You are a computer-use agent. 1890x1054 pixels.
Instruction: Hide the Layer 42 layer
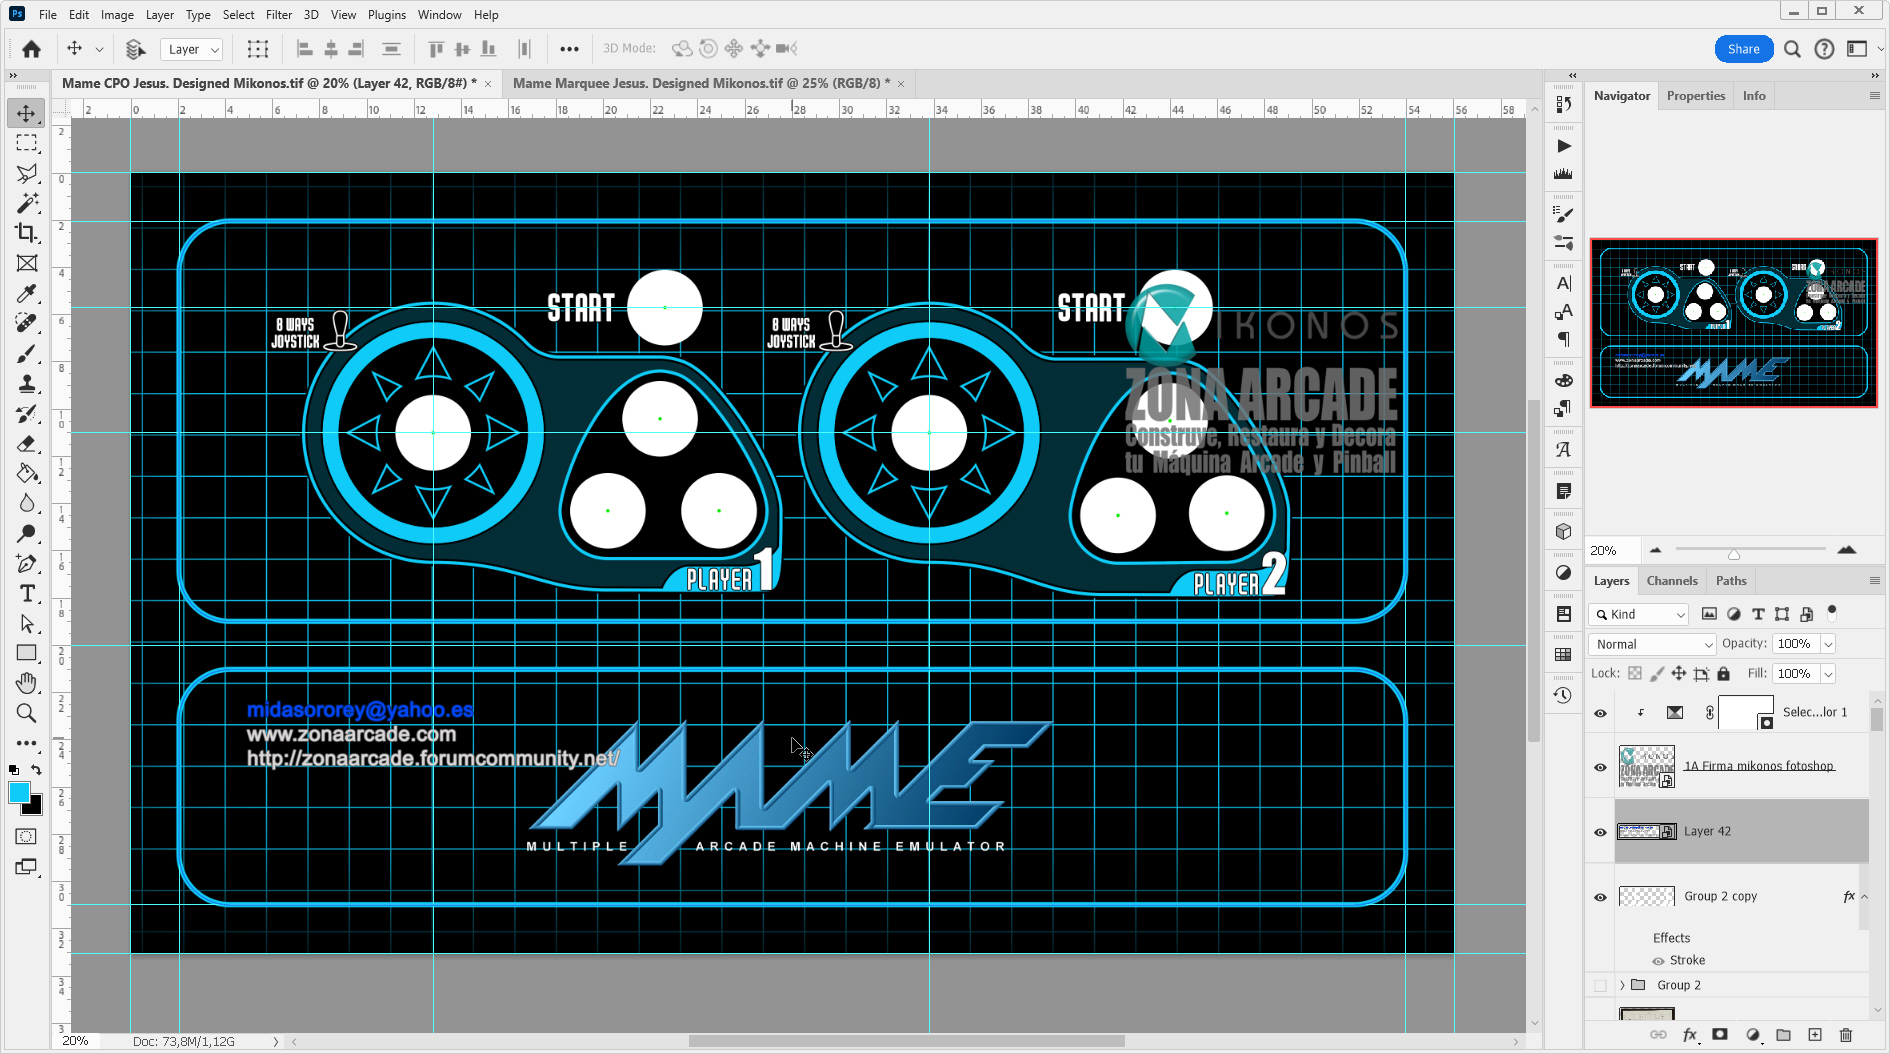(1600, 832)
